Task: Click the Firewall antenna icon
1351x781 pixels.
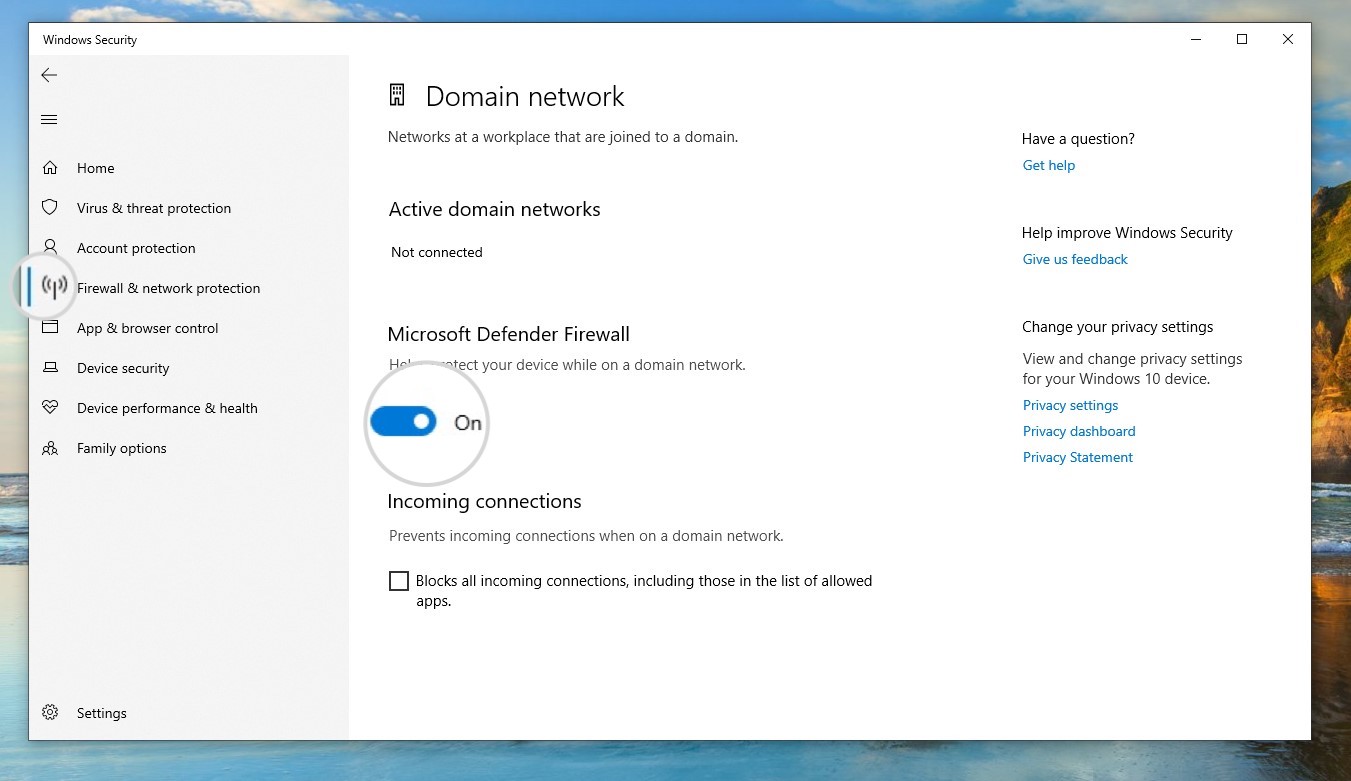Action: coord(54,288)
